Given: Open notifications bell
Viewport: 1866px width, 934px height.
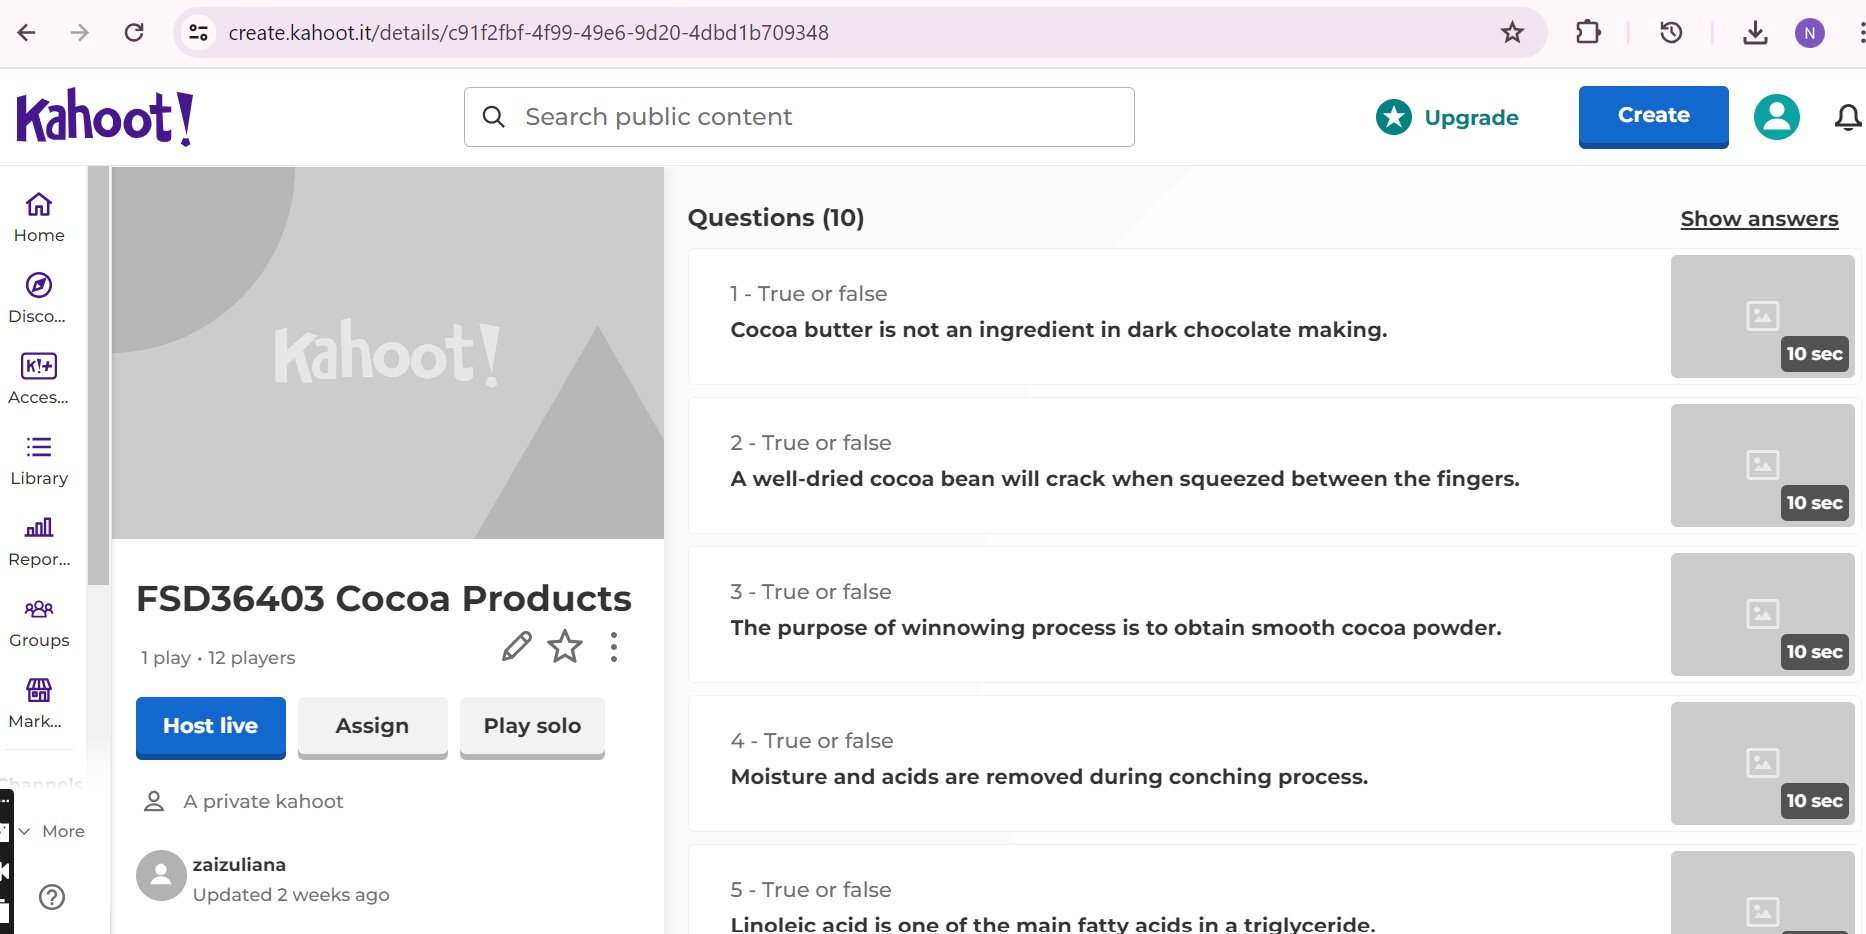Looking at the screenshot, I should (x=1848, y=117).
